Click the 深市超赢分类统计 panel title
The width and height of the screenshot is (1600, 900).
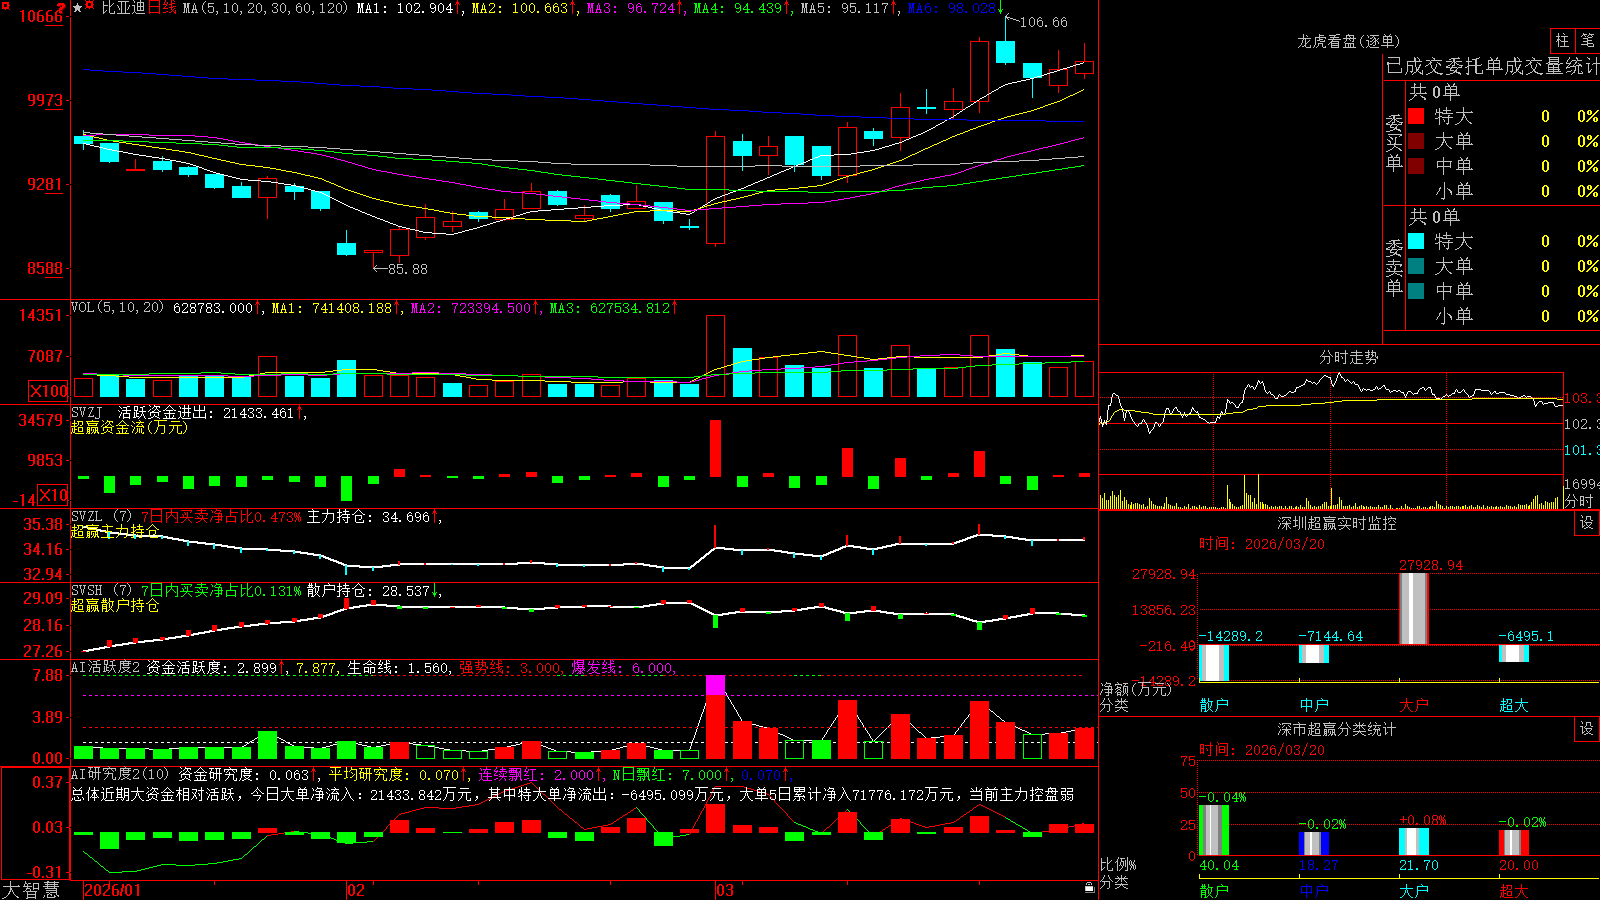pyautogui.click(x=1336, y=729)
